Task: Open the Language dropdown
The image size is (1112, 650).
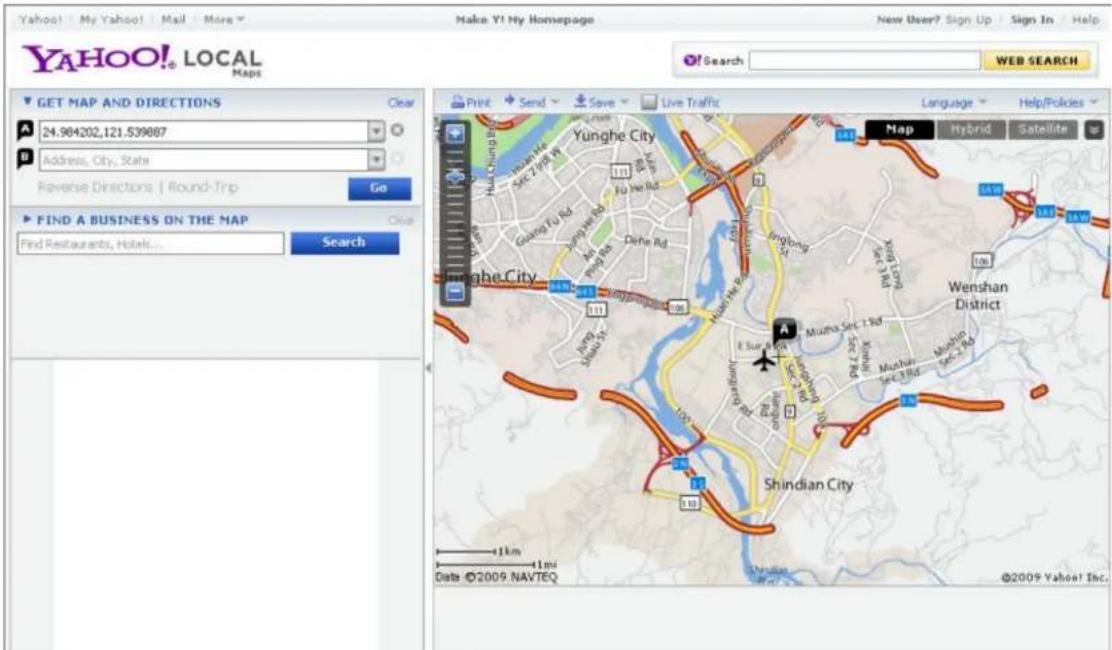Action: [x=954, y=103]
